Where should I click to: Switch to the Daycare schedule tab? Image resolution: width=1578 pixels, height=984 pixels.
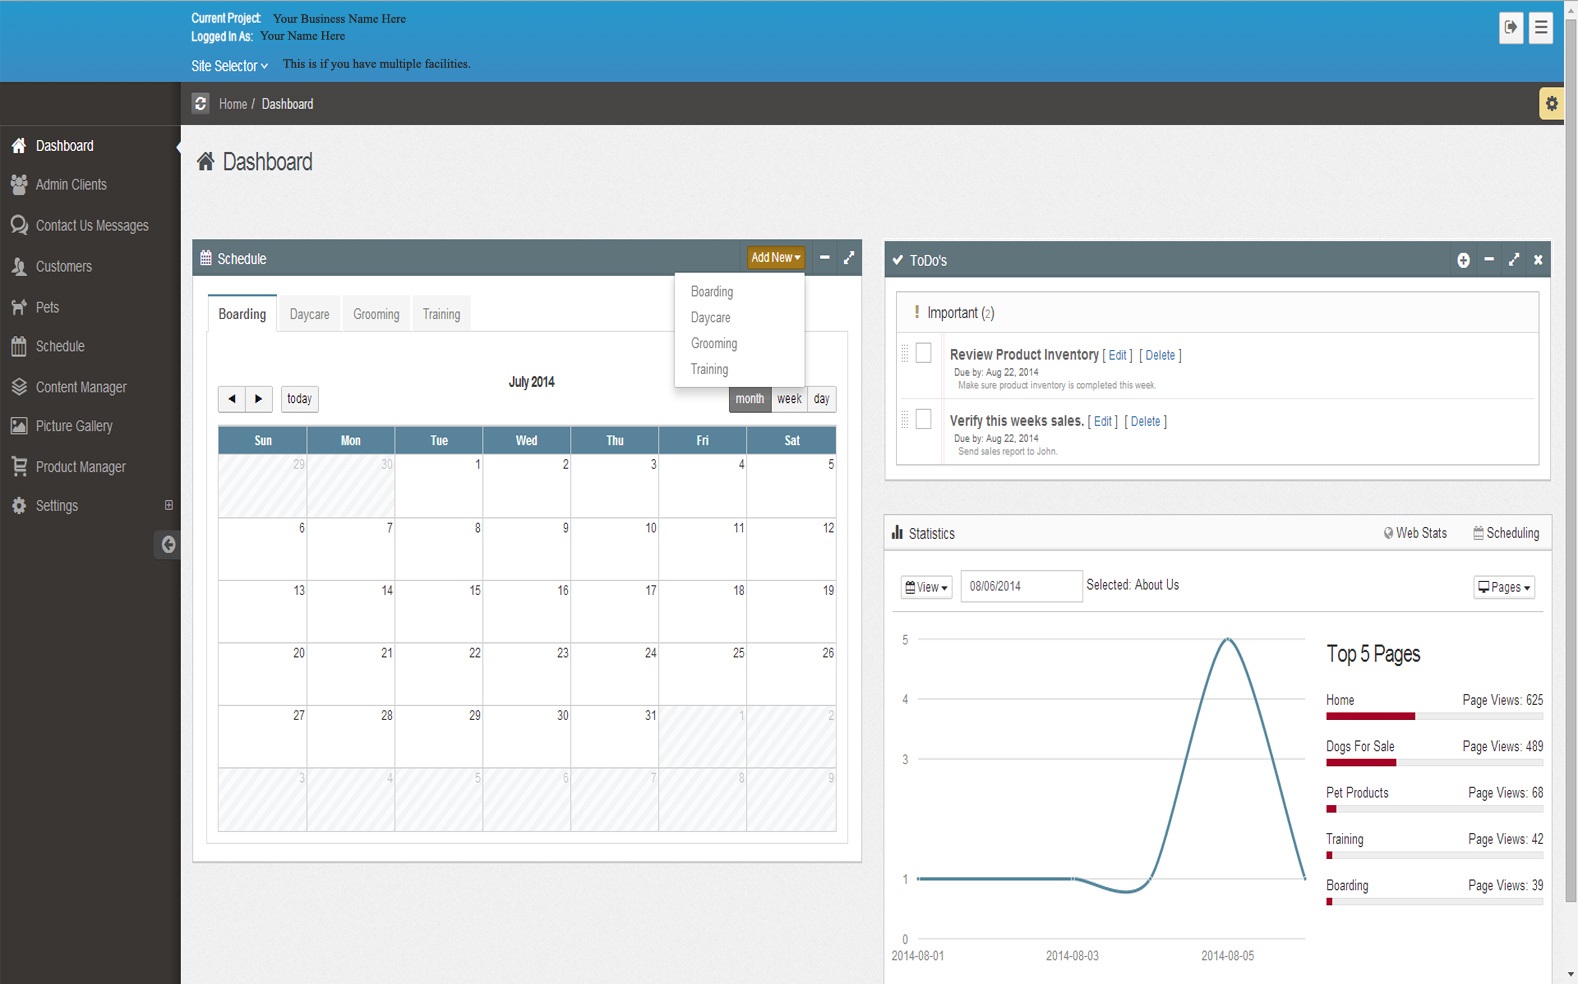click(x=309, y=314)
